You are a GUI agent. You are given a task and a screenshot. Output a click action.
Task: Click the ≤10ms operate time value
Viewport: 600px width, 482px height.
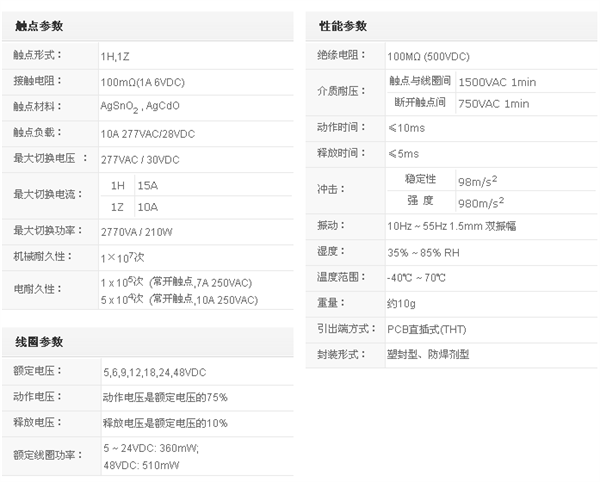(x=408, y=128)
